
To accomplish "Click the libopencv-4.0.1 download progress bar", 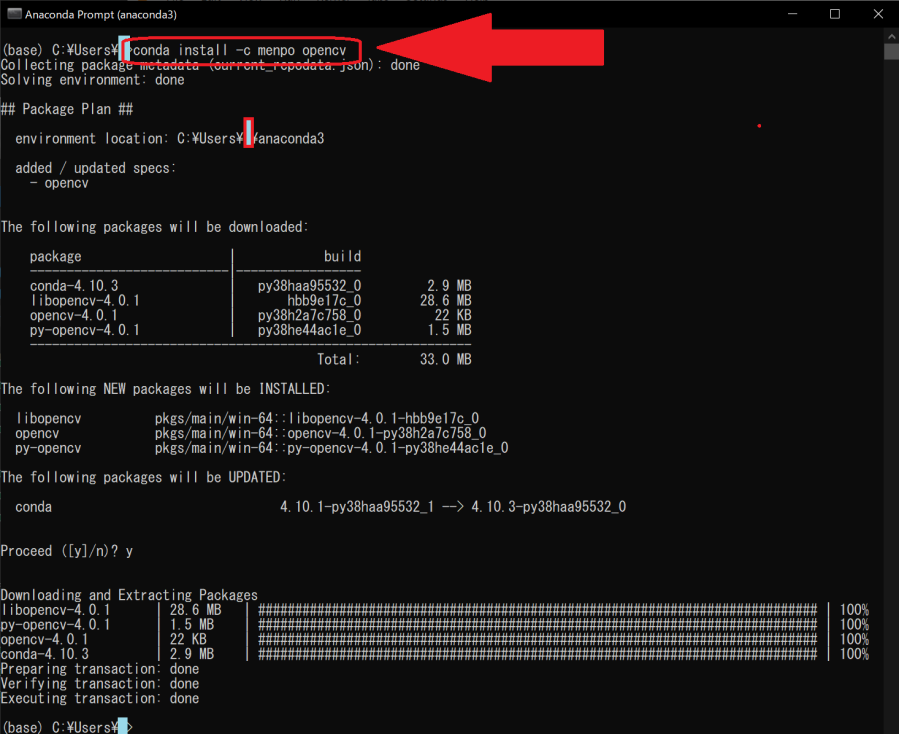I will pyautogui.click(x=538, y=610).
